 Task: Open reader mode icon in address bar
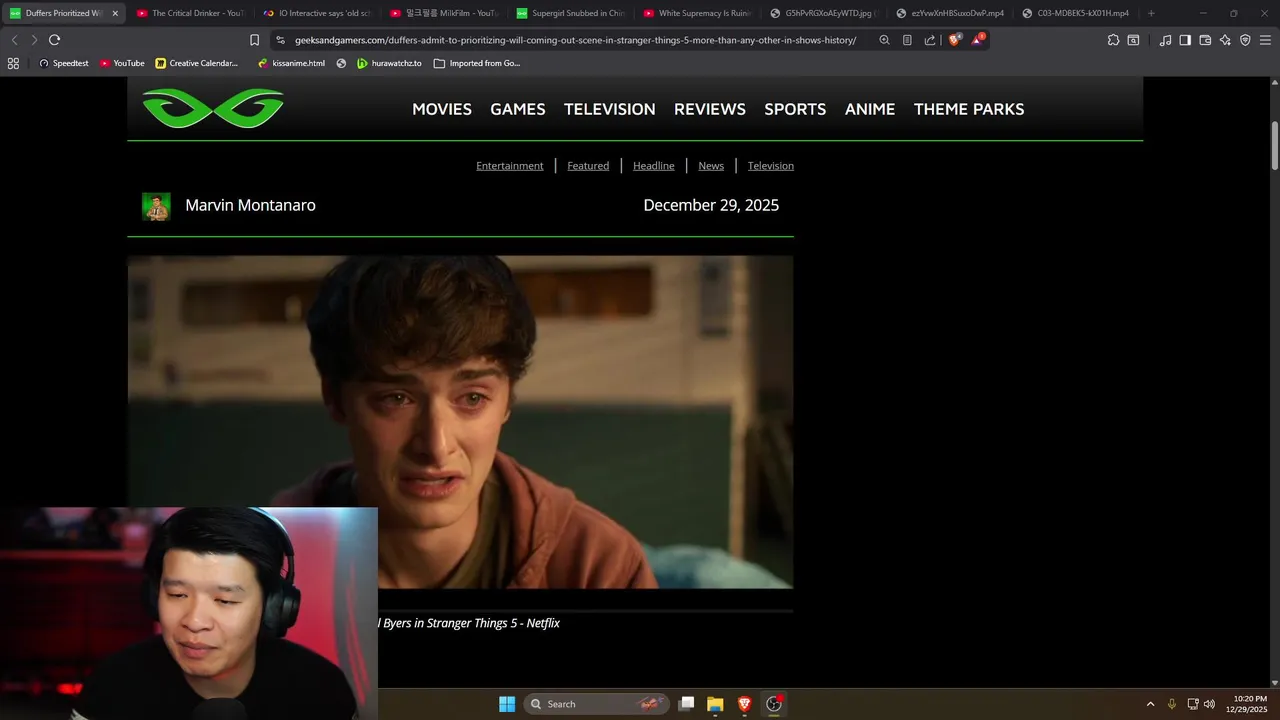click(x=907, y=40)
